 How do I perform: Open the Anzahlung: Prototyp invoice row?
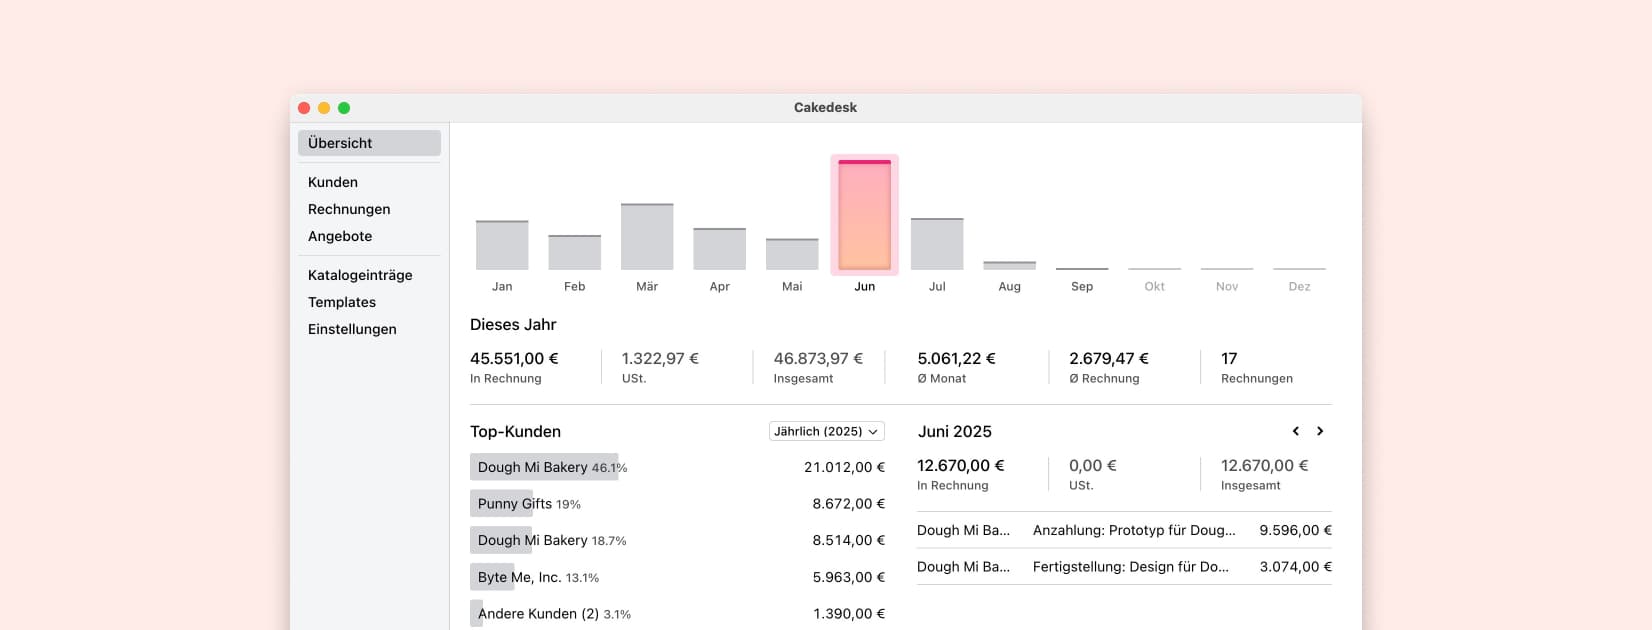(x=1124, y=530)
